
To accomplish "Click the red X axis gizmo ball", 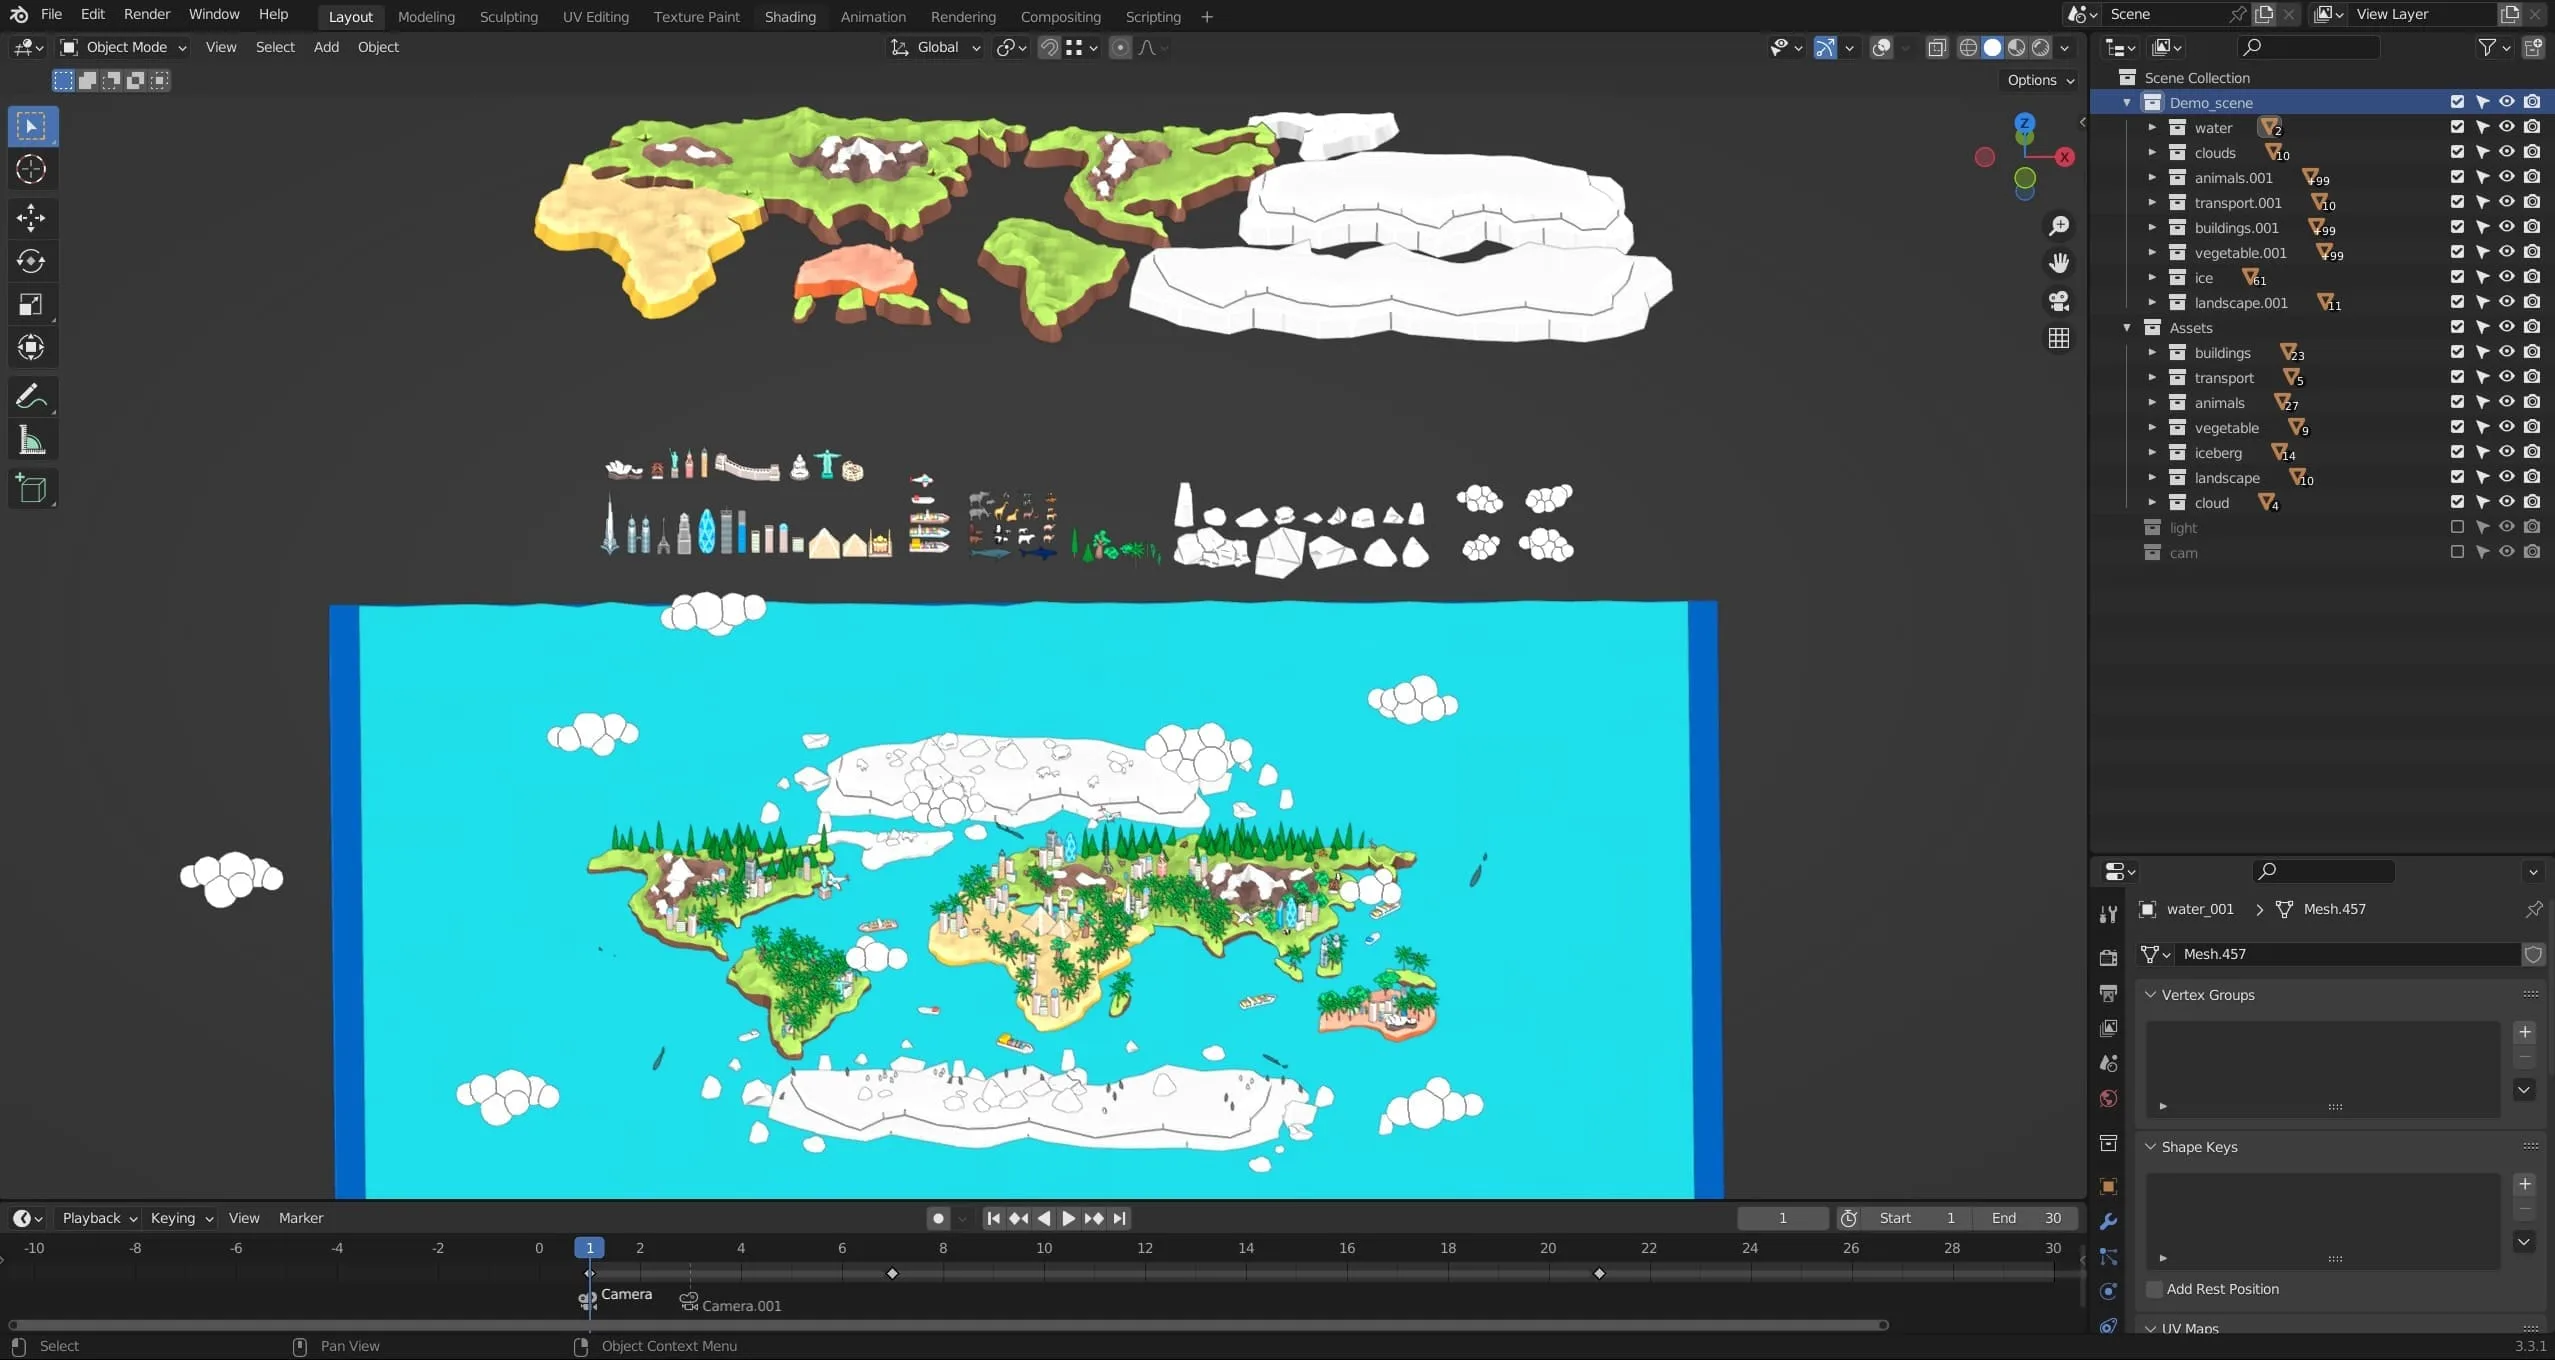I will [x=2064, y=157].
